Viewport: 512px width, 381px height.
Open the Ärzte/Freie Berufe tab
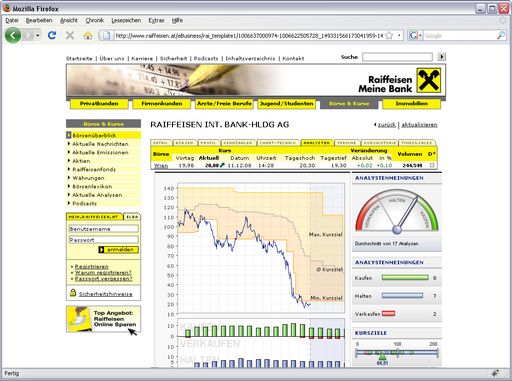224,104
